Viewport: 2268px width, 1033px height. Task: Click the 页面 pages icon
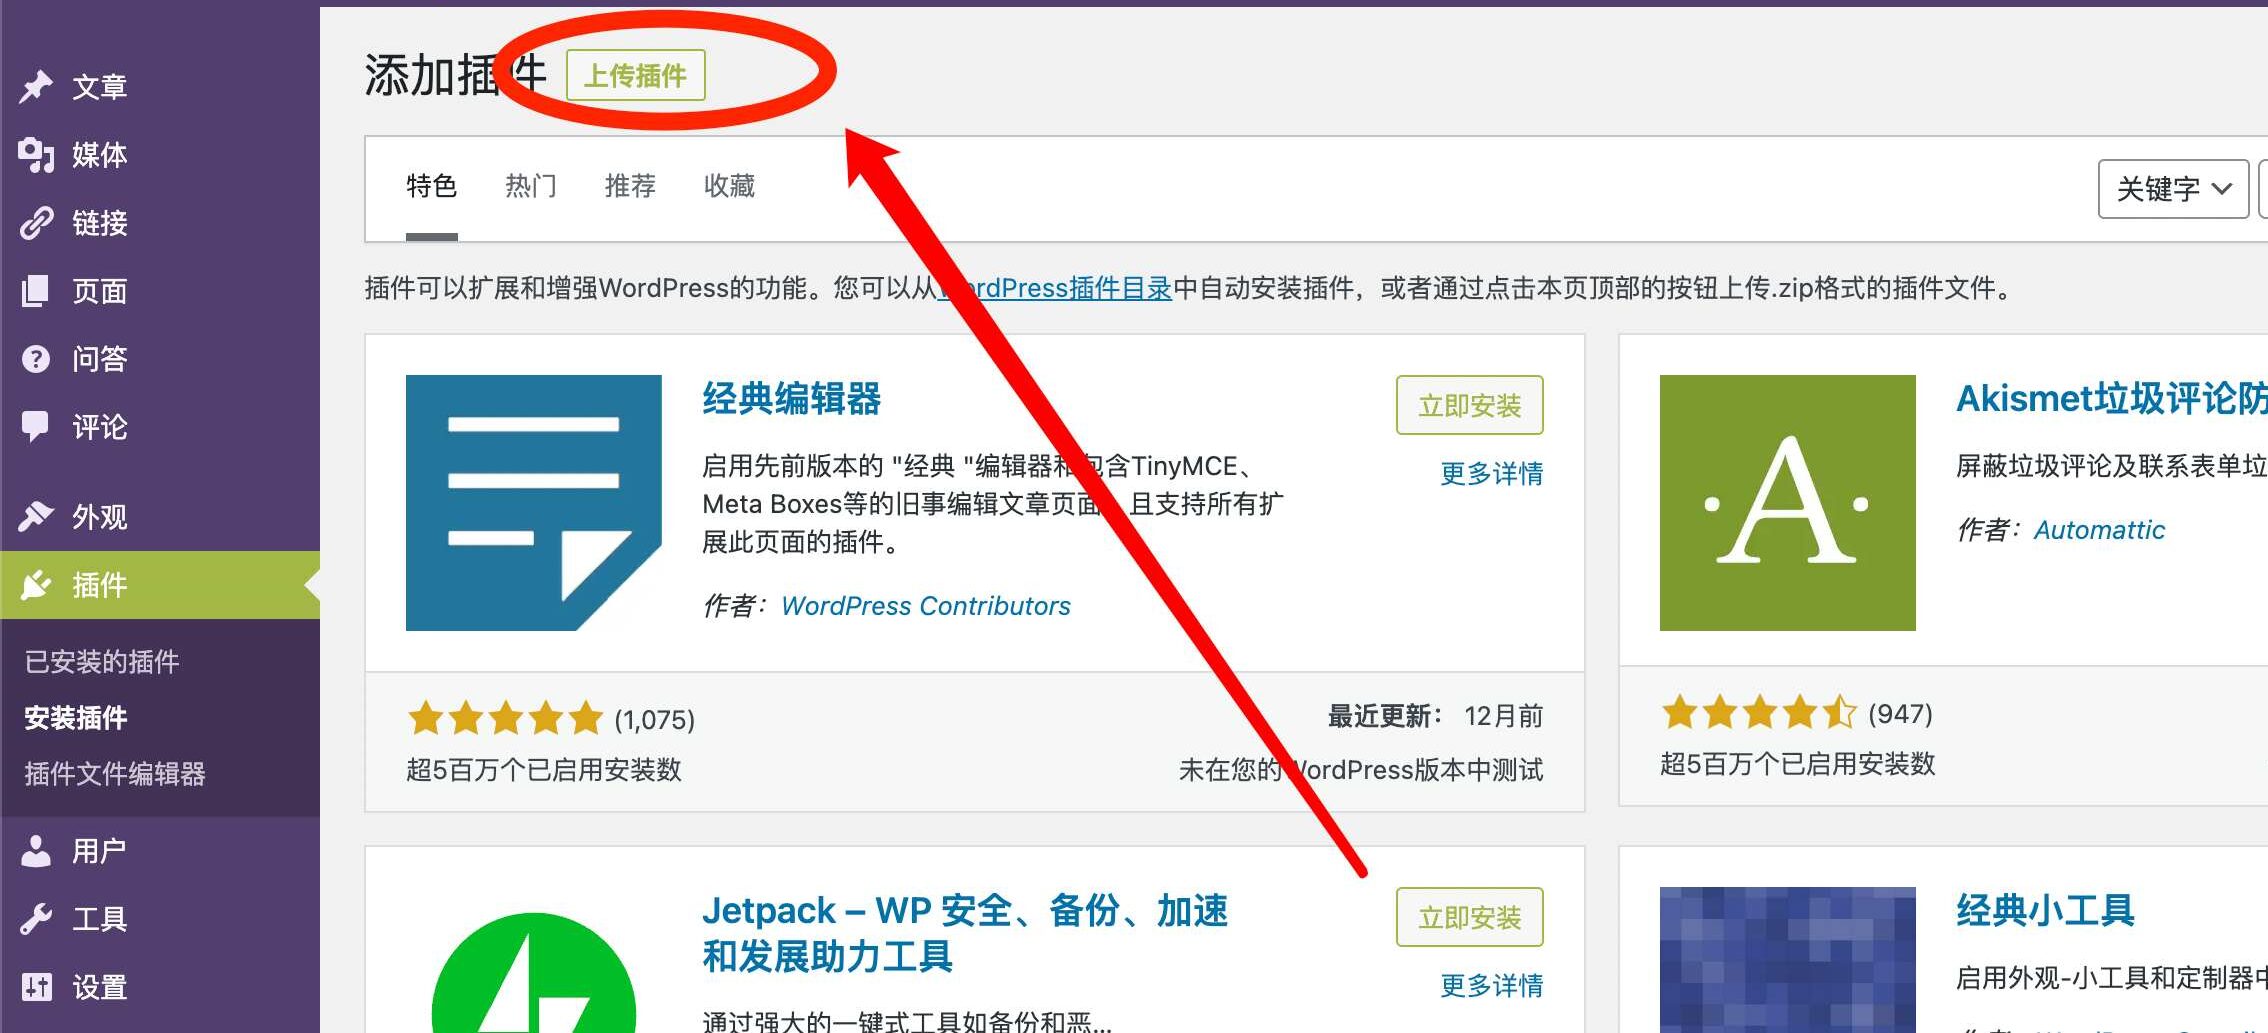pos(35,291)
